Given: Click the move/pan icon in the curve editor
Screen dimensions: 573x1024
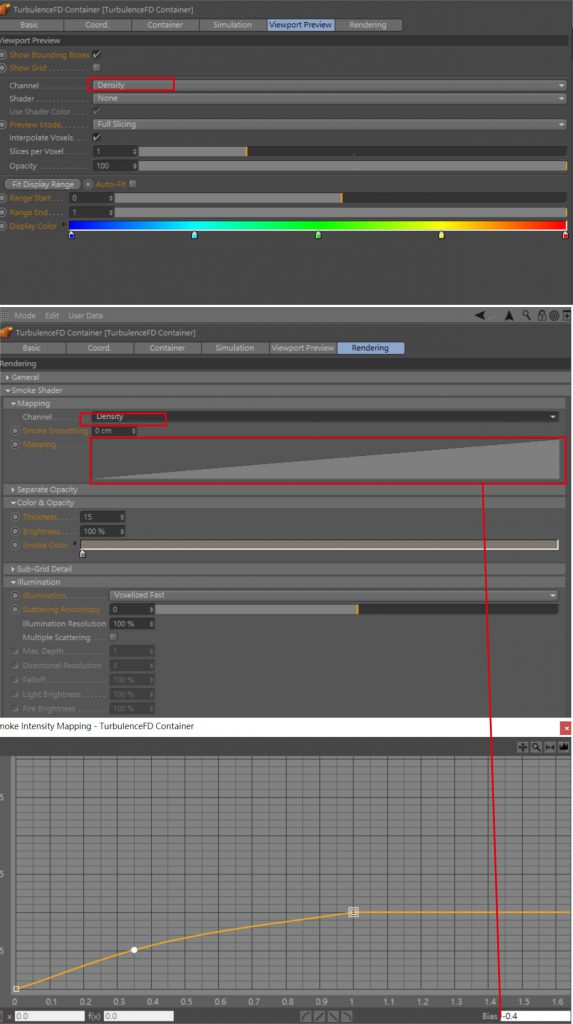Looking at the screenshot, I should pyautogui.click(x=523, y=747).
